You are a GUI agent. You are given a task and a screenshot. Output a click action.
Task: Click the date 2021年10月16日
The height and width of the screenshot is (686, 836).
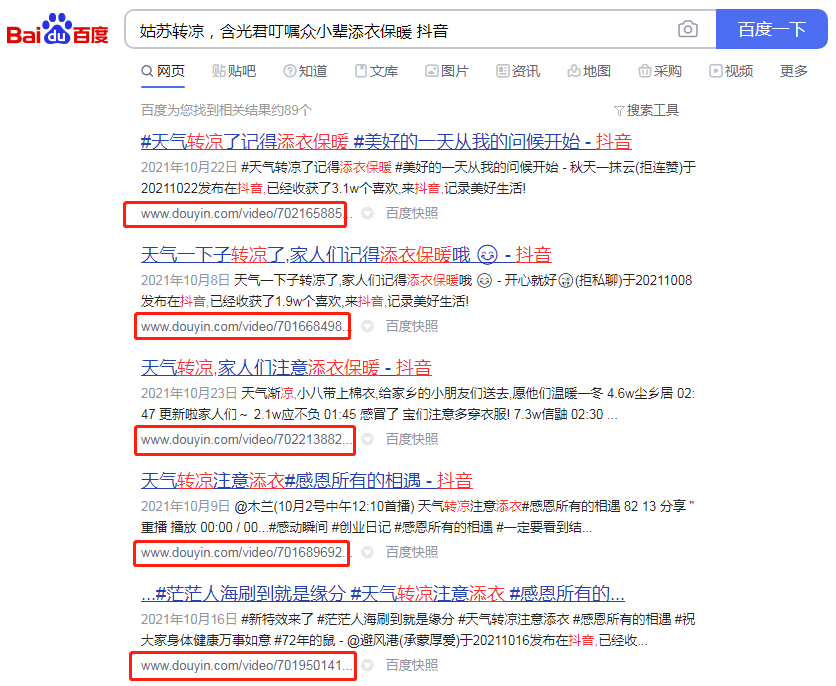coord(189,619)
